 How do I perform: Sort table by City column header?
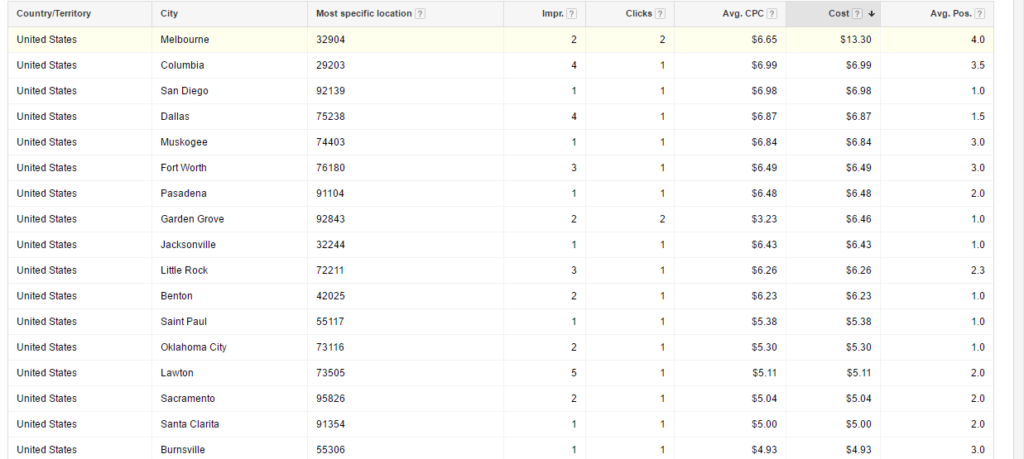point(169,14)
